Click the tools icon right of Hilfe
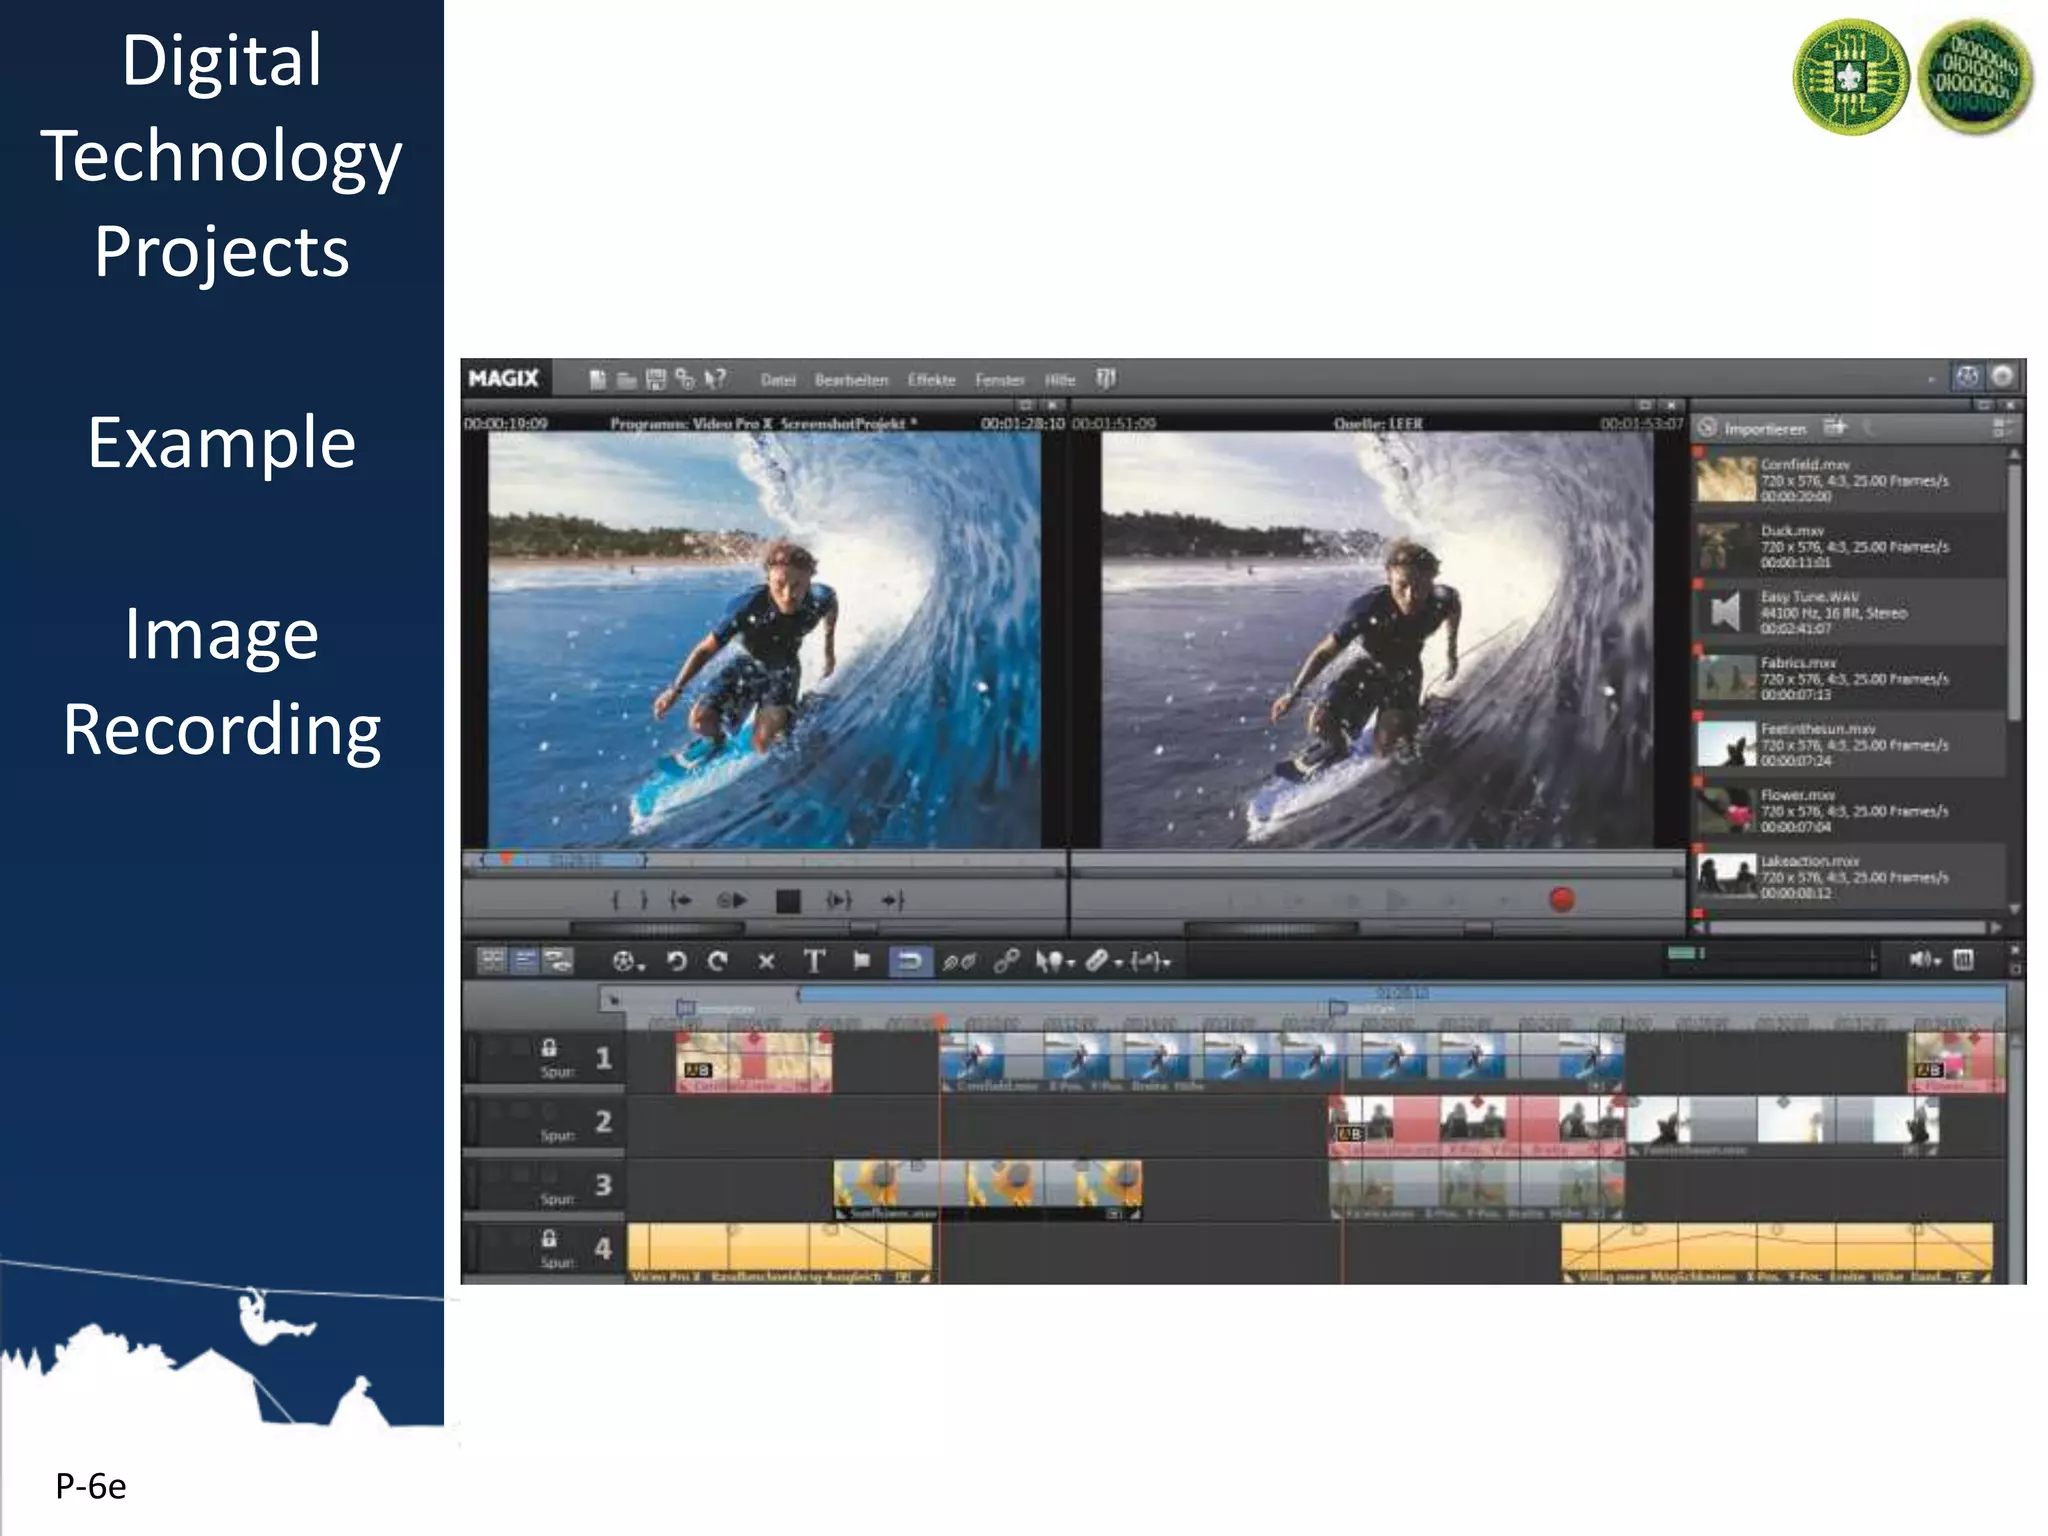The image size is (2048, 1536). tap(1106, 379)
